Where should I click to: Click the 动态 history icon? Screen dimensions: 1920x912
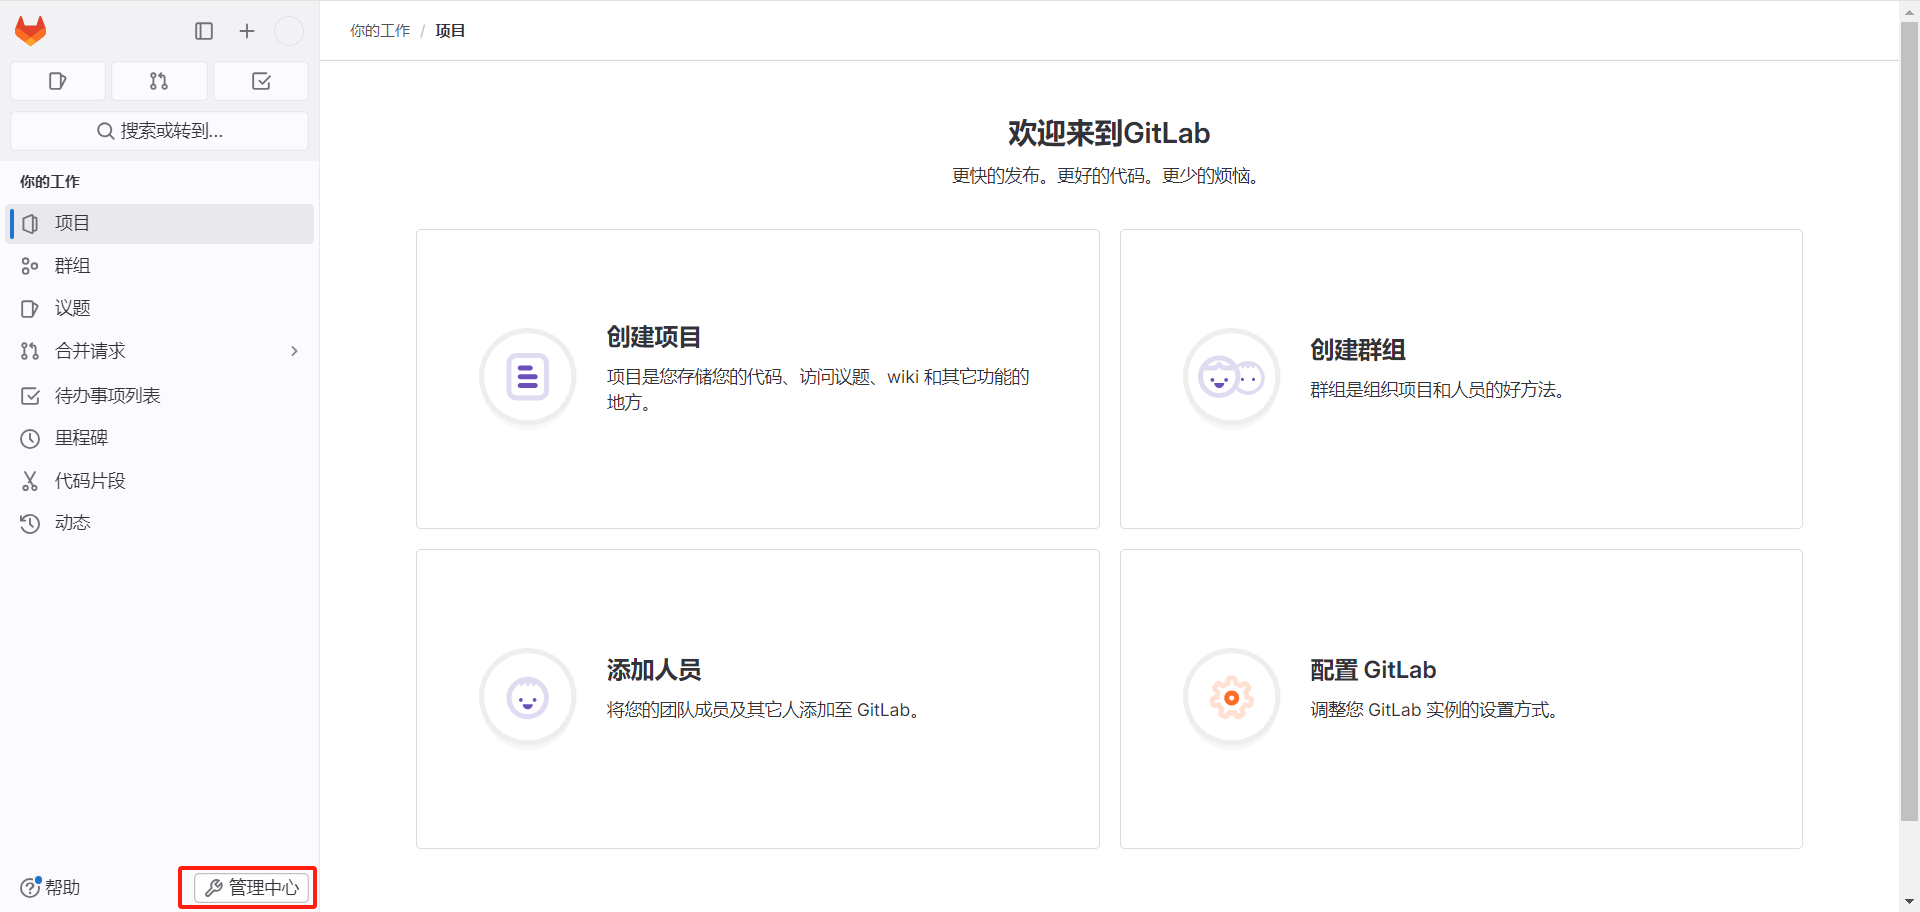pos(30,523)
